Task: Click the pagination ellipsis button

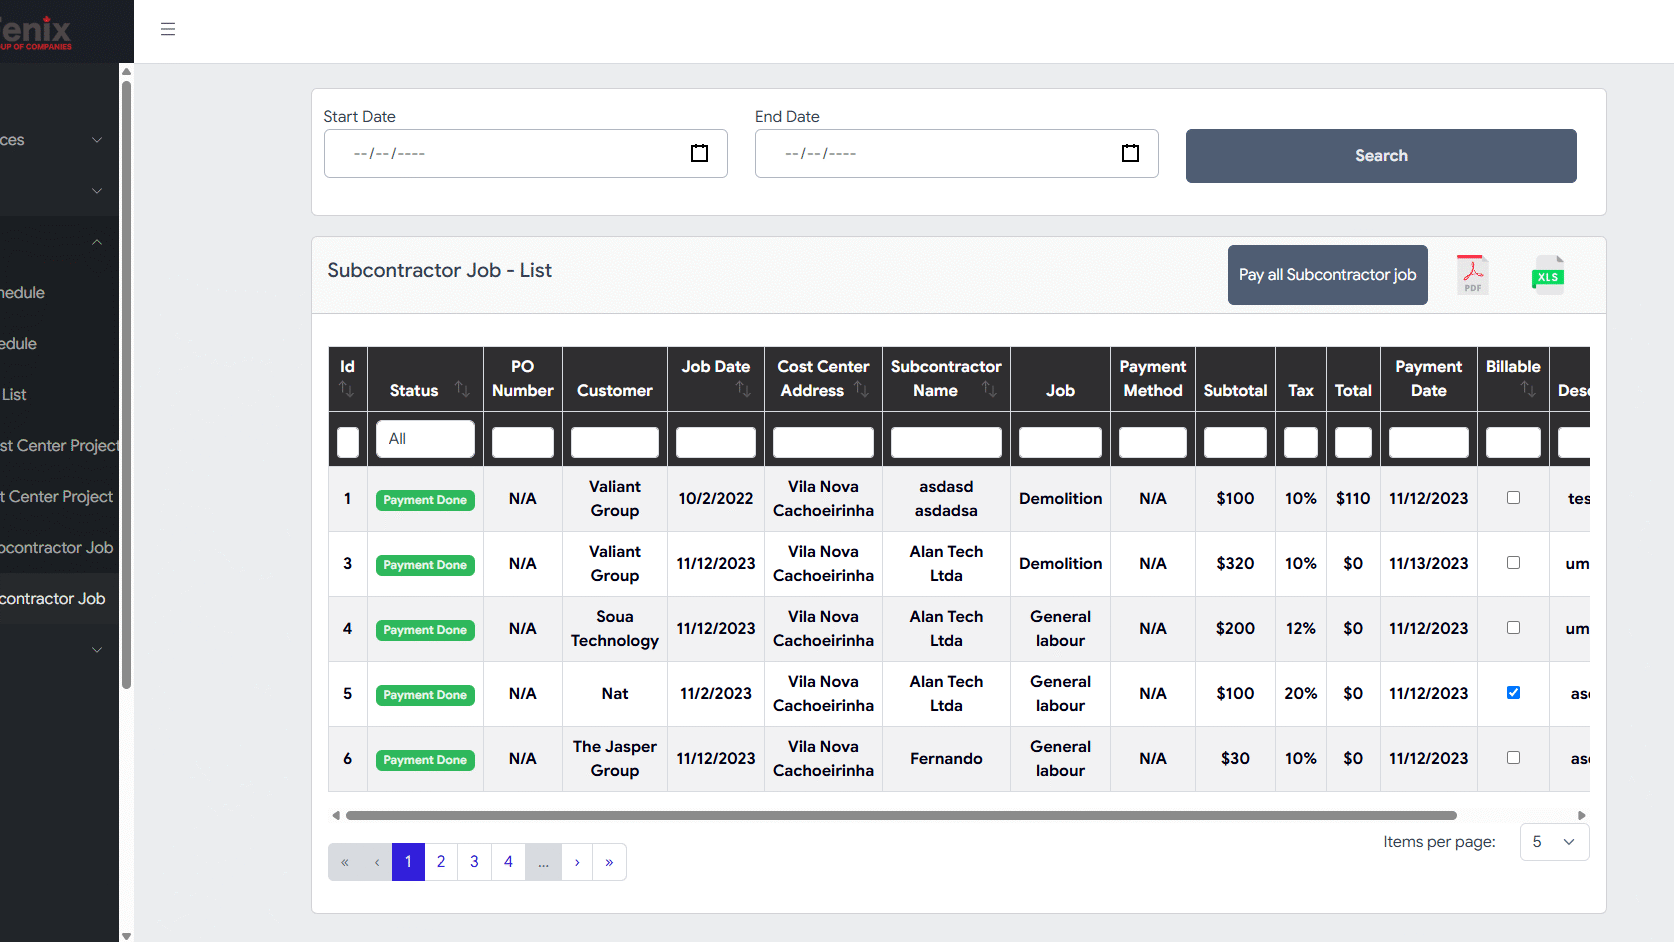Action: pyautogui.click(x=543, y=862)
